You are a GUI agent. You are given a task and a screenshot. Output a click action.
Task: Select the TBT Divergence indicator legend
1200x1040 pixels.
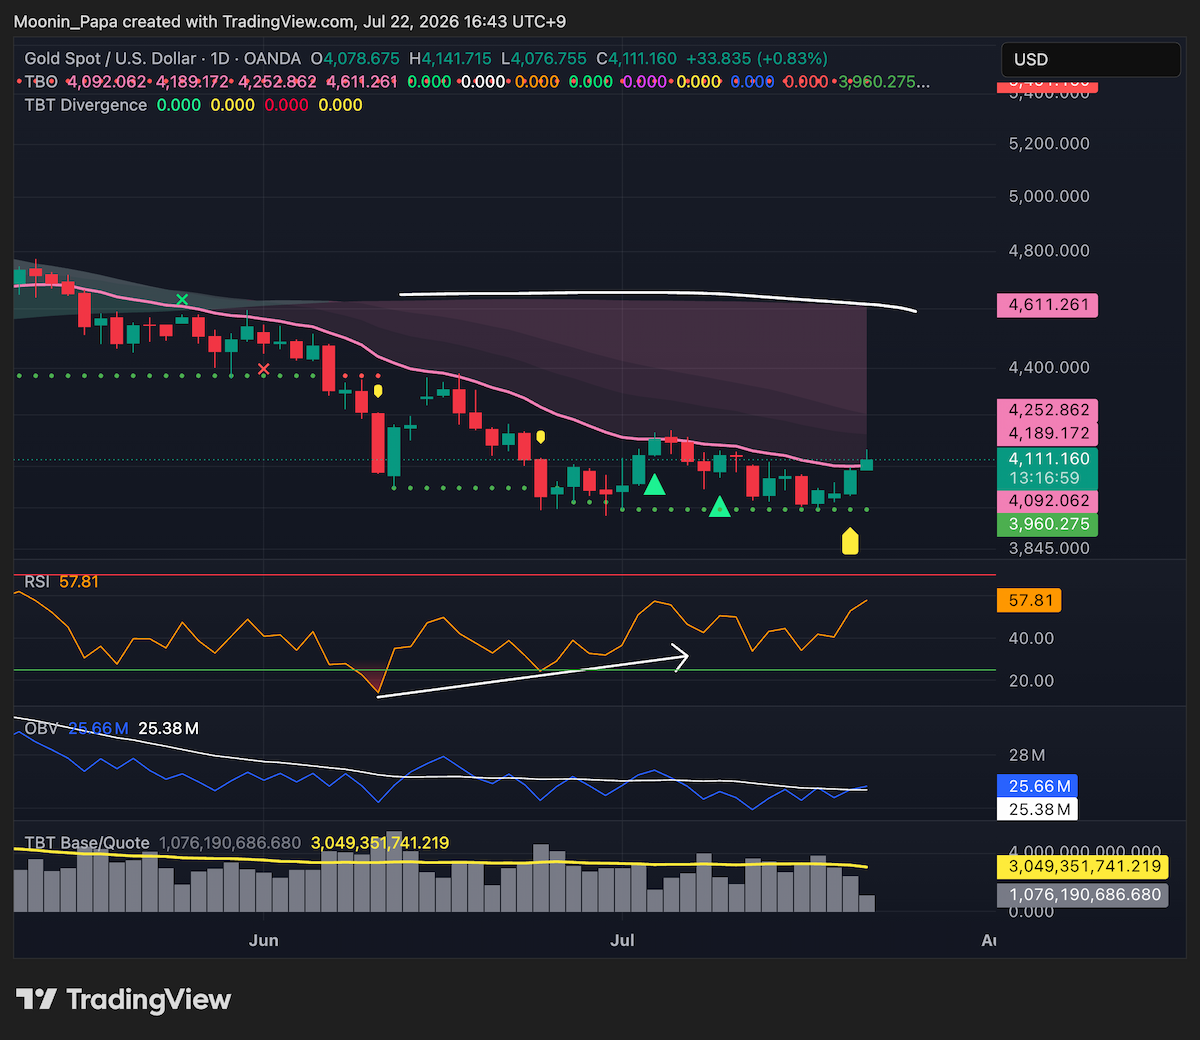coord(86,105)
